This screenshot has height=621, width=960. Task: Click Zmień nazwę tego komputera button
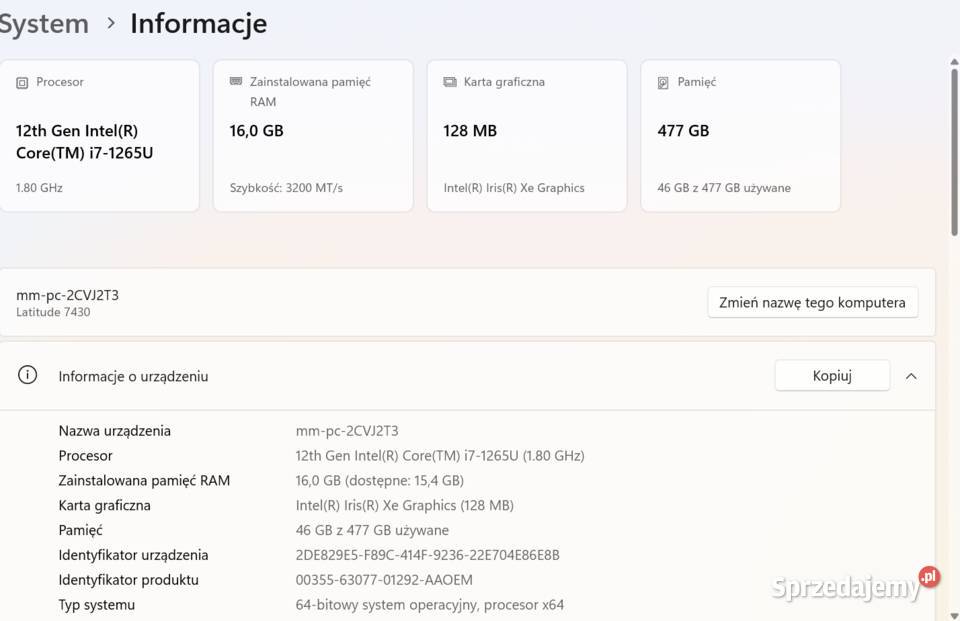812,303
